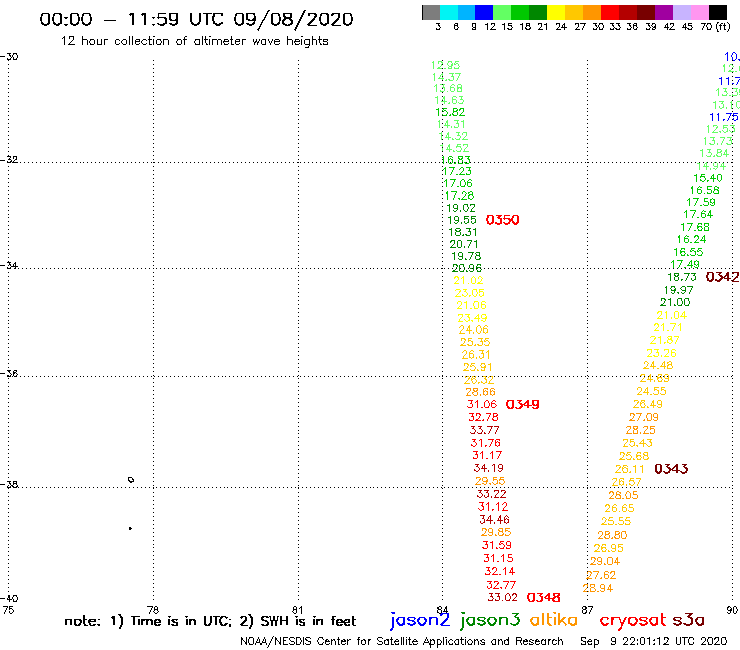Image resolution: width=740 pixels, height=650 pixels.
Task: Click the wave height value 15.82
Action: click(450, 112)
